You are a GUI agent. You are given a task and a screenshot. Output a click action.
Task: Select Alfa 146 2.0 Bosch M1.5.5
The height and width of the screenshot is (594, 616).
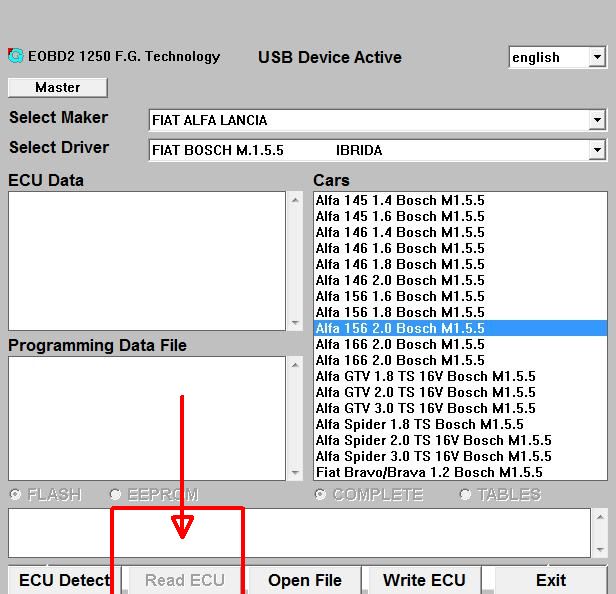[460, 280]
